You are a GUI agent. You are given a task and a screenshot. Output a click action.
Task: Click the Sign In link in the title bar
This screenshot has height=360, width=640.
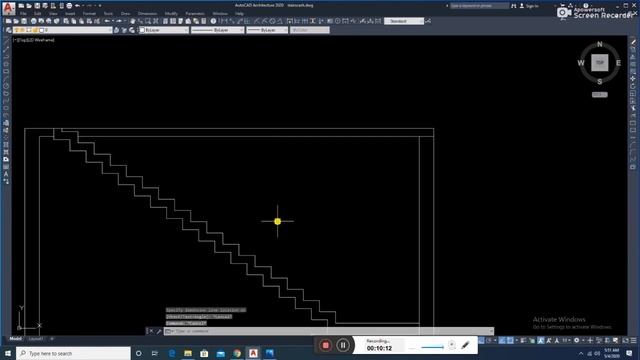tap(532, 6)
